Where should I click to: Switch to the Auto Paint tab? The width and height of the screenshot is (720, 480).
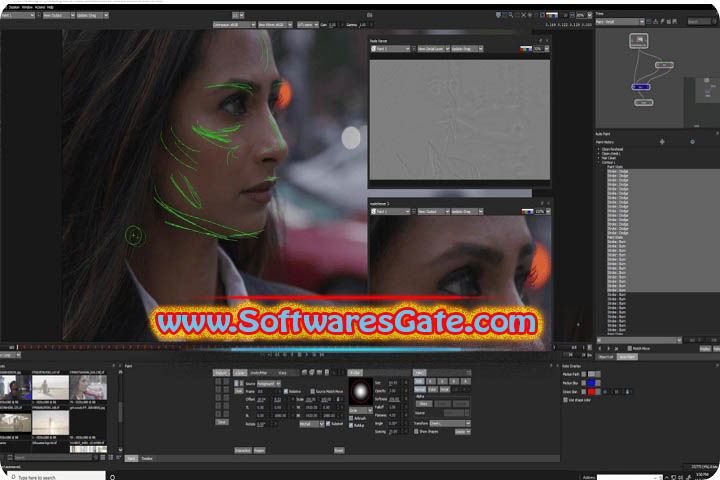coord(627,356)
